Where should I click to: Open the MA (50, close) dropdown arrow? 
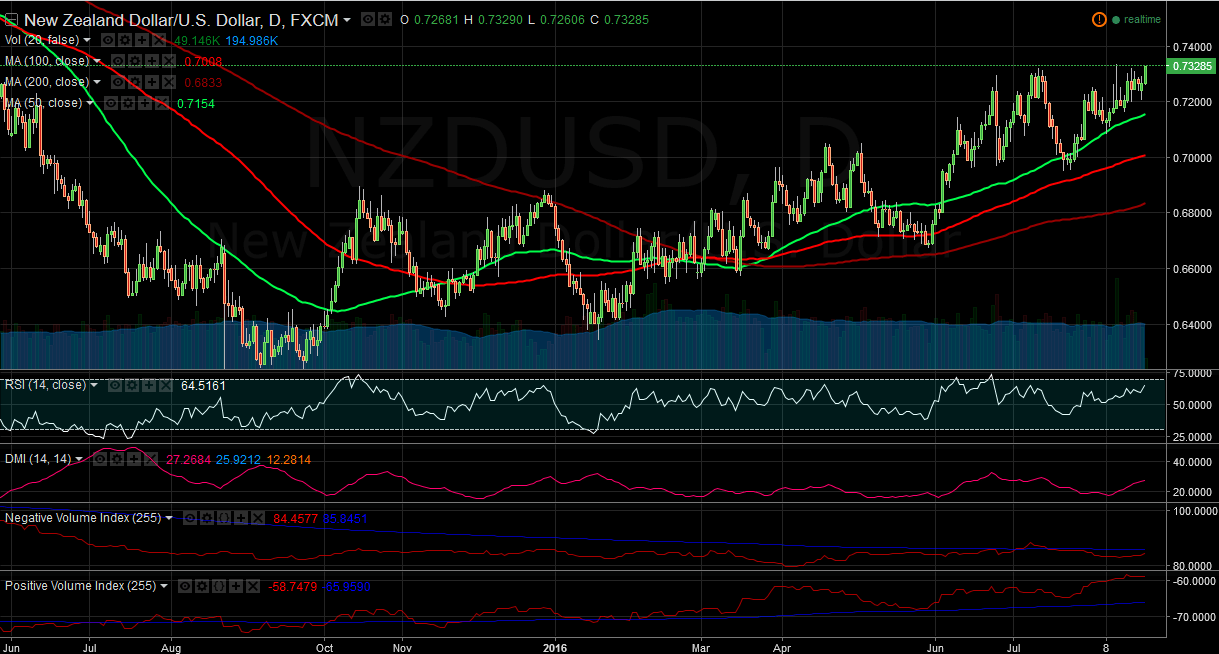click(x=91, y=103)
